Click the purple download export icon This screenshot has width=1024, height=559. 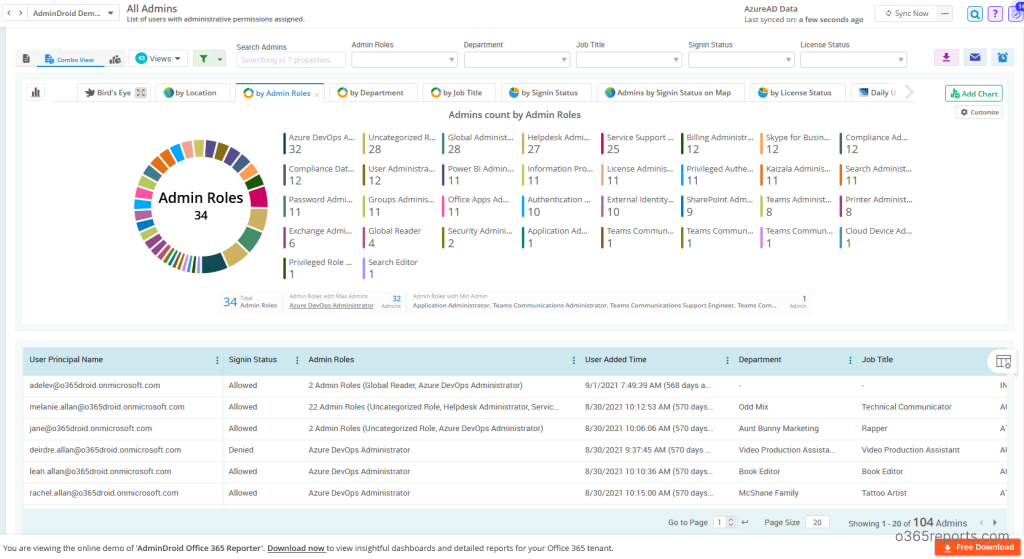(946, 57)
